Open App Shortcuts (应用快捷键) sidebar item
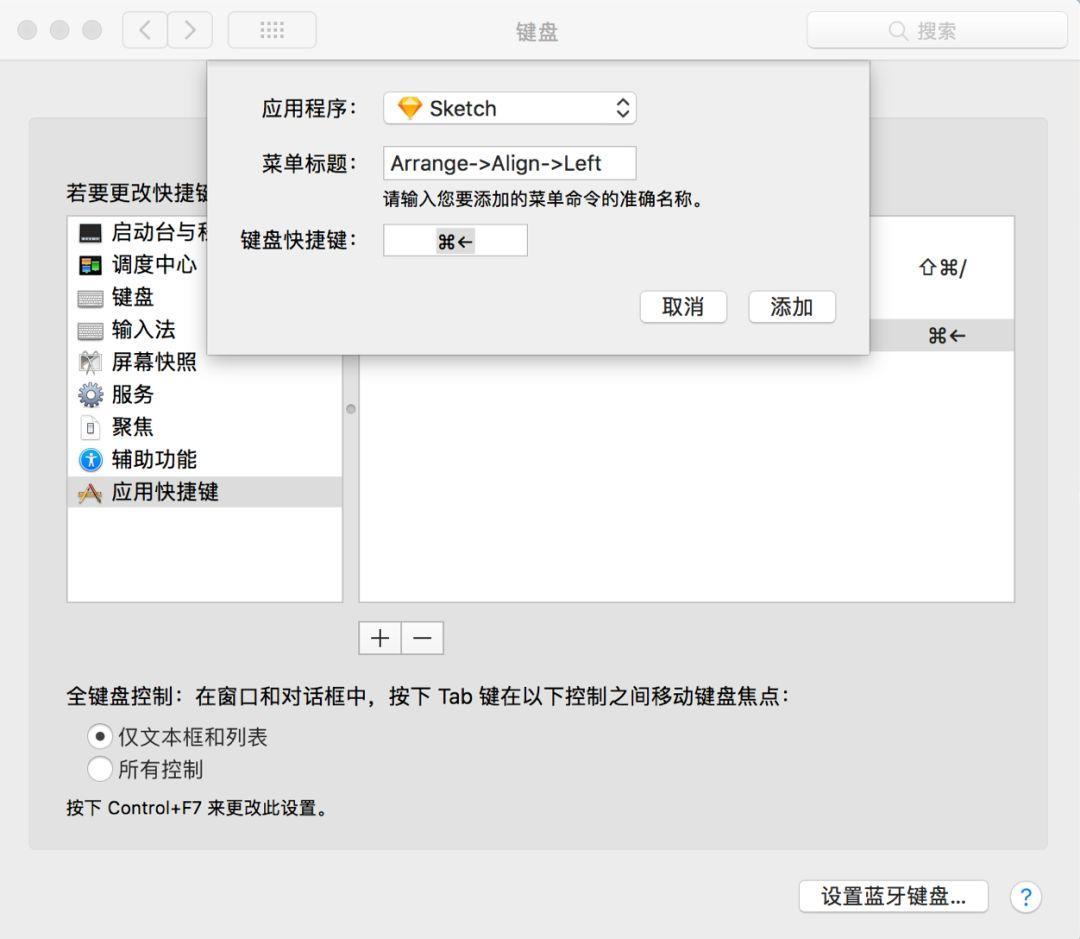 coord(205,492)
